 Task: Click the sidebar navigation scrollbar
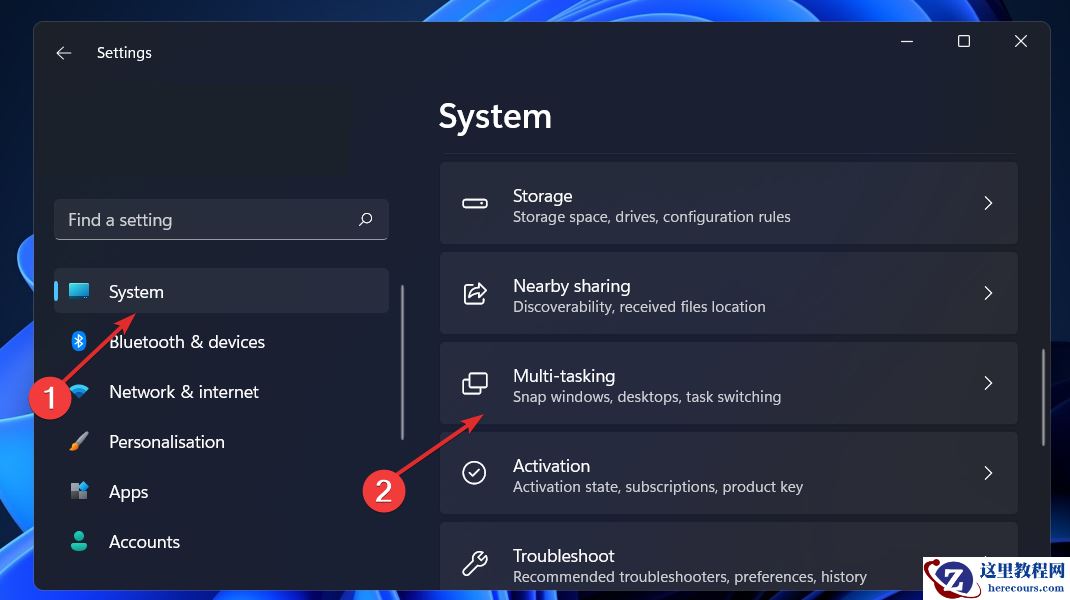pyautogui.click(x=402, y=362)
